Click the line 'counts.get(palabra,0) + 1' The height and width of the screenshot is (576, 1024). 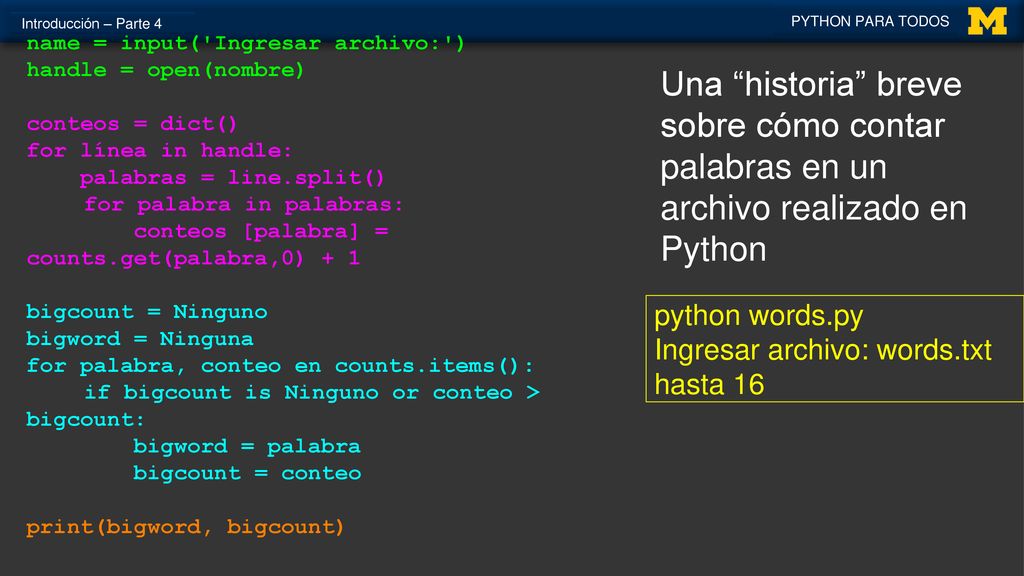193,258
